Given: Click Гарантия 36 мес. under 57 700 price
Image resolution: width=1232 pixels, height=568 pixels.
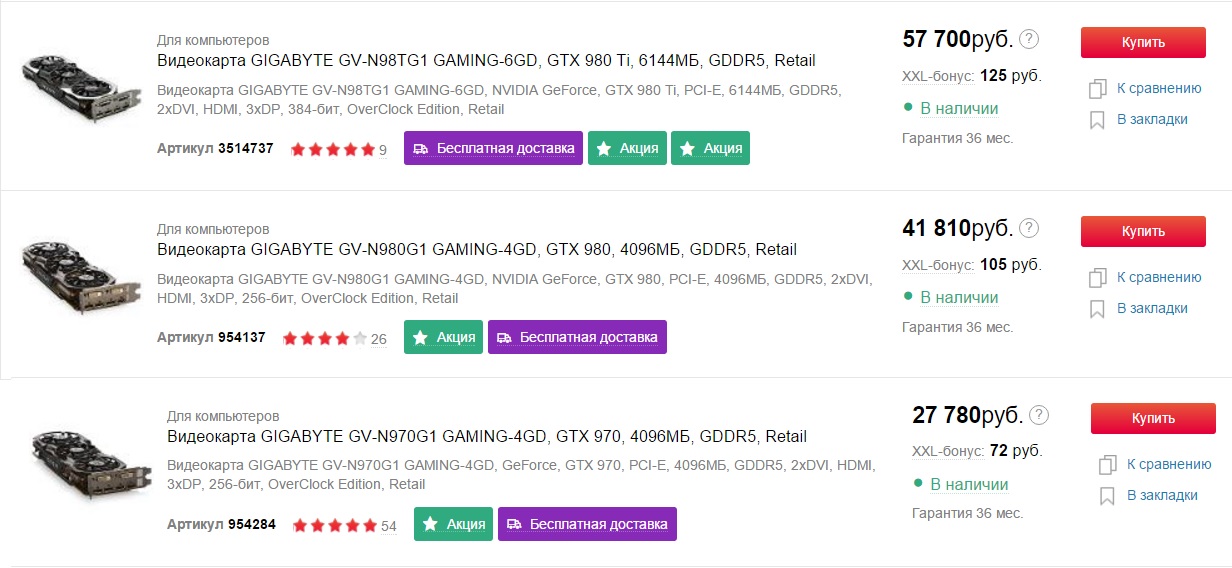Looking at the screenshot, I should pos(957,138).
